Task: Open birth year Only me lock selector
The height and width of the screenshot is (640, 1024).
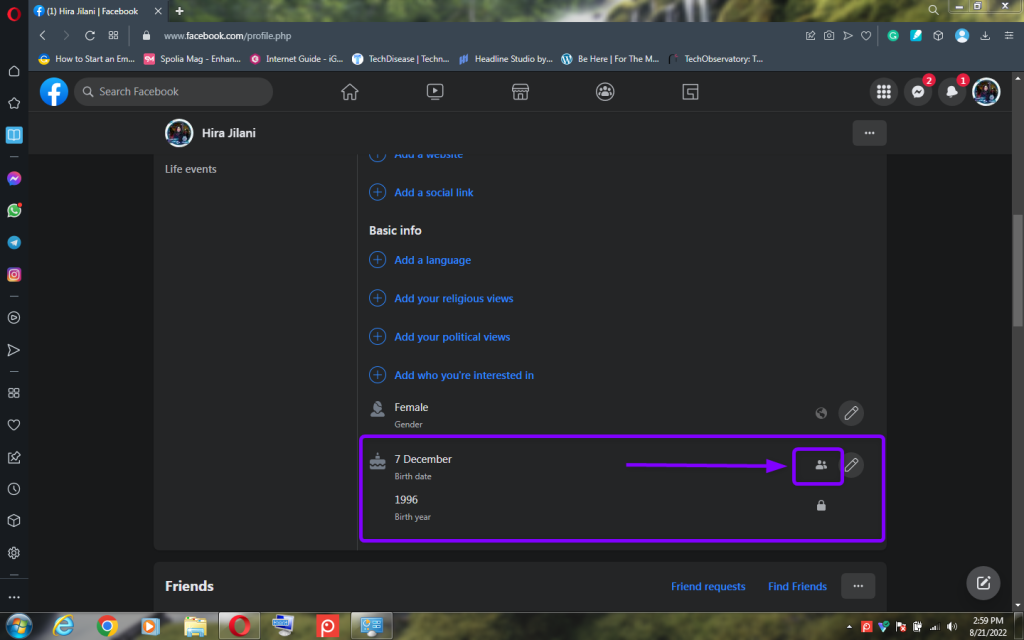Action: tap(821, 506)
